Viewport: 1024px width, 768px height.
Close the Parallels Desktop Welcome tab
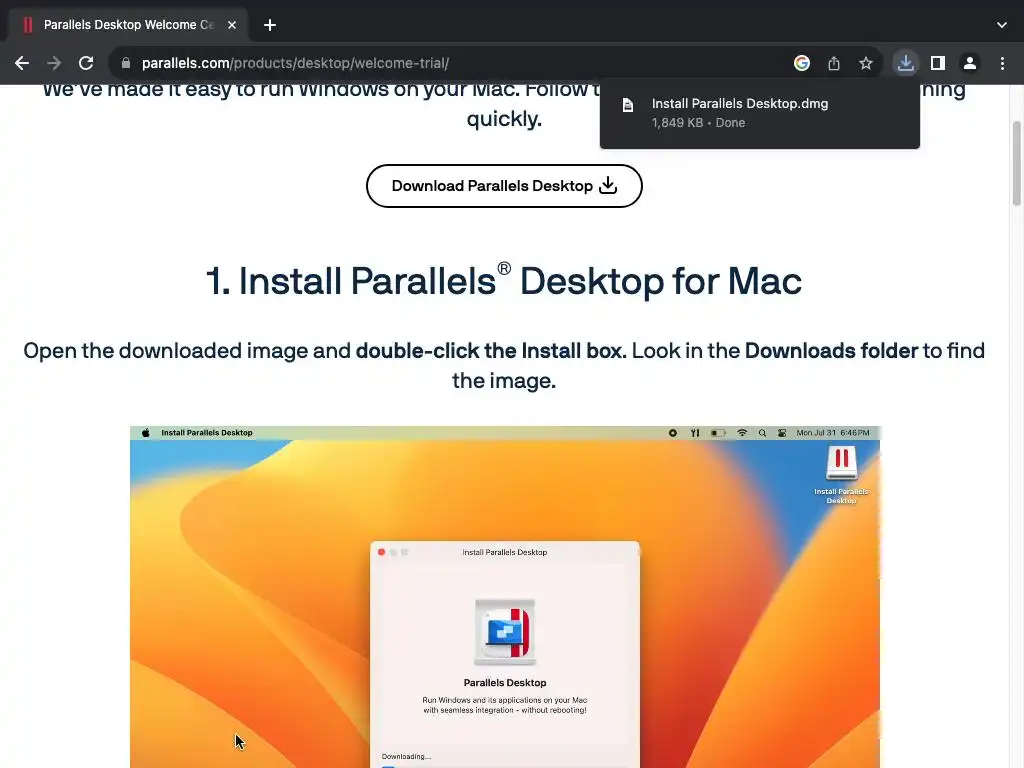pyautogui.click(x=232, y=25)
